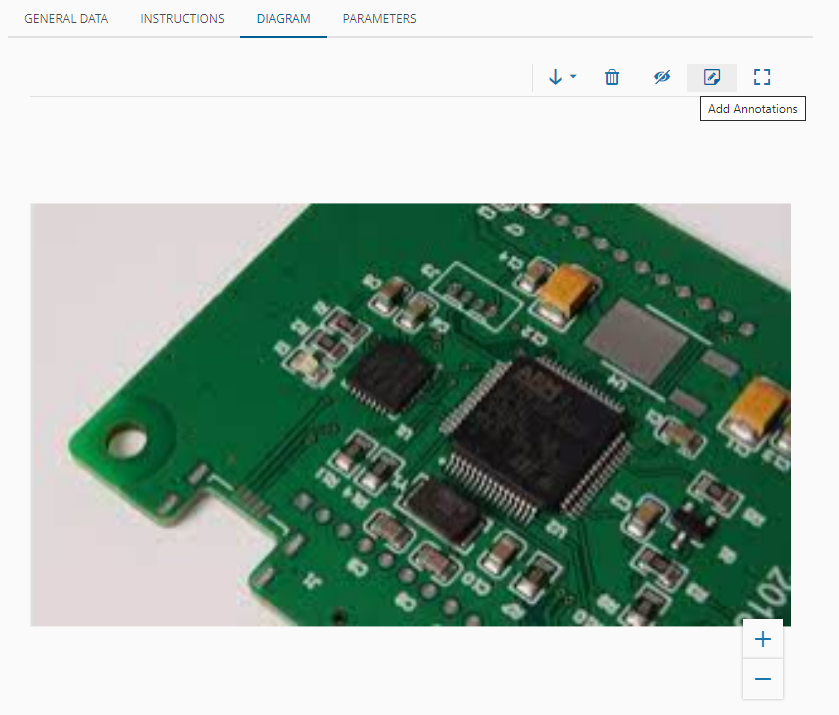Expand the download options dropdown caret
Viewport: 839px width, 715px height.
[573, 77]
